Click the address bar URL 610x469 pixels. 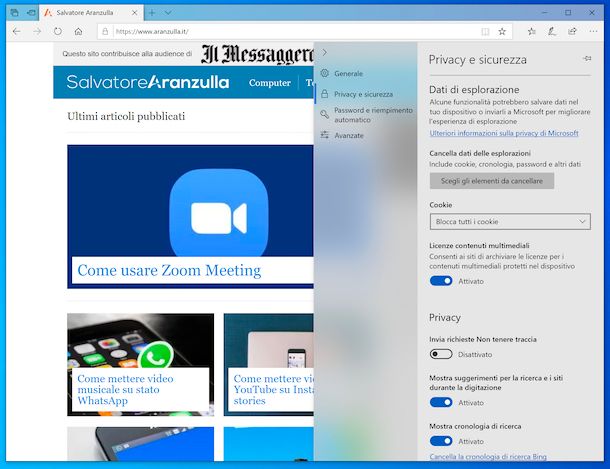[x=152, y=32]
